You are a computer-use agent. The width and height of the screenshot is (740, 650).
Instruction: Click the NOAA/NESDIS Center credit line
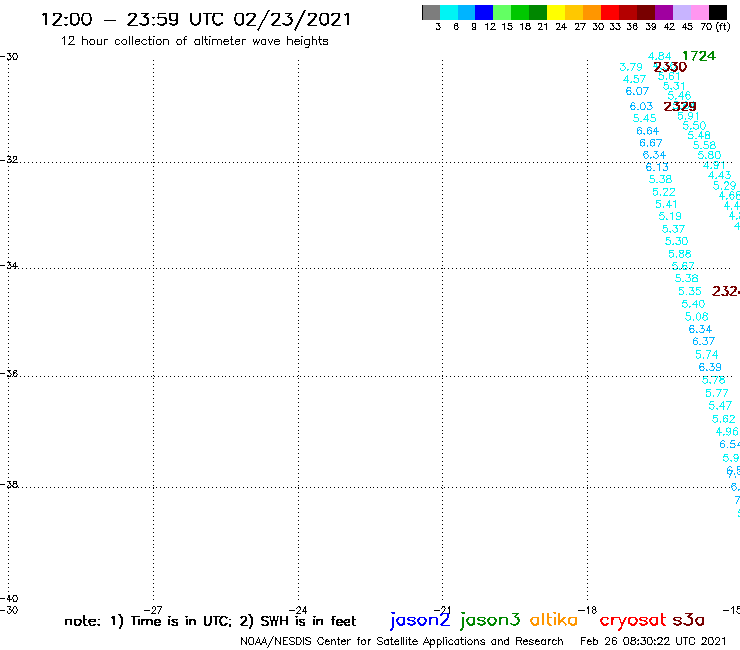pyautogui.click(x=402, y=642)
